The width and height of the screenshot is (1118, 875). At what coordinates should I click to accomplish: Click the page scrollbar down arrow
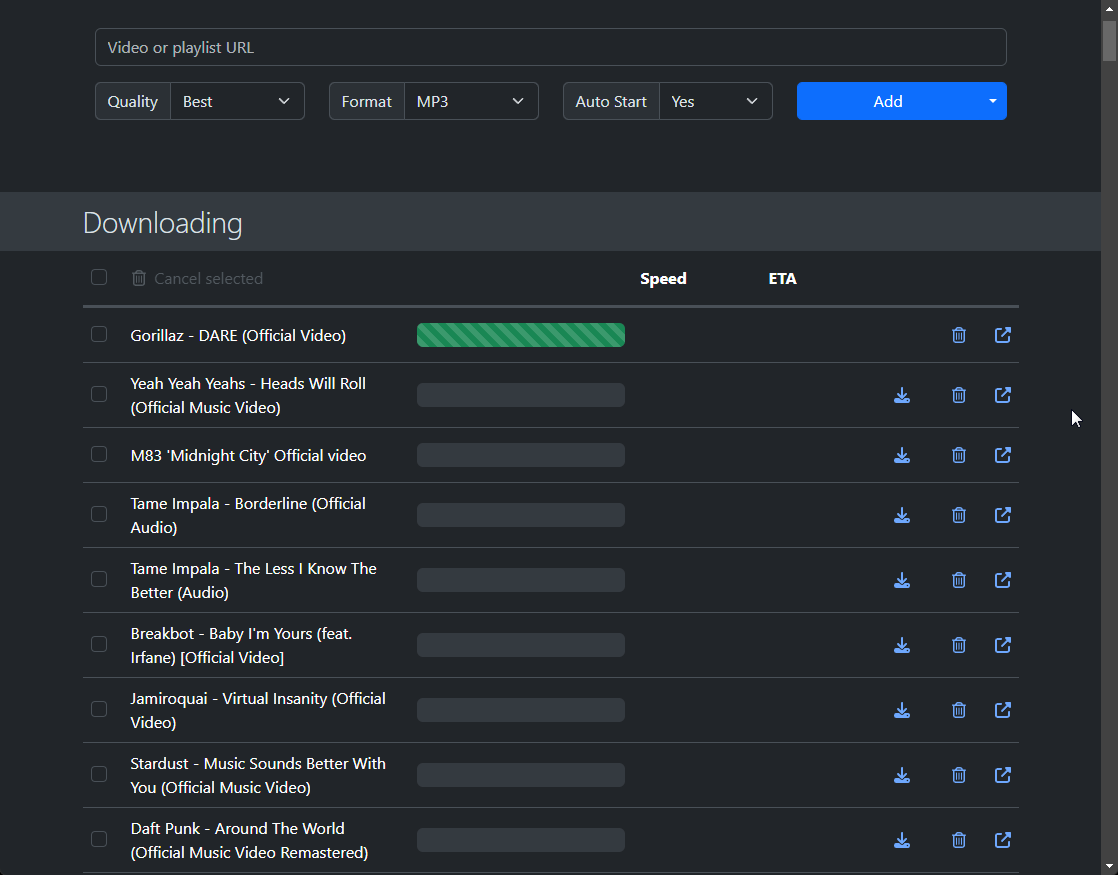coord(1109,866)
